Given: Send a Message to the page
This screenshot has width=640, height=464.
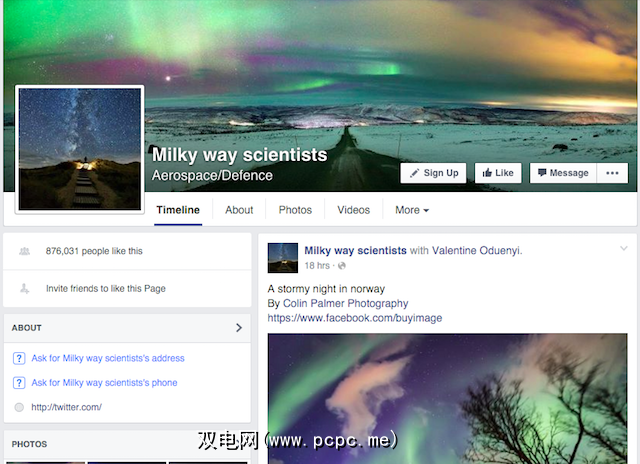Looking at the screenshot, I should [x=563, y=173].
